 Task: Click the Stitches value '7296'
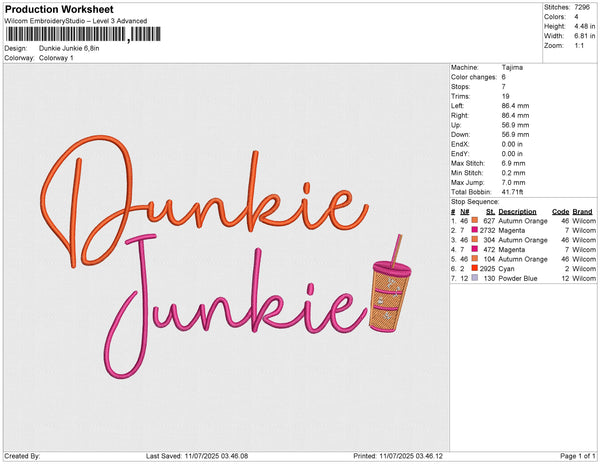[582, 7]
